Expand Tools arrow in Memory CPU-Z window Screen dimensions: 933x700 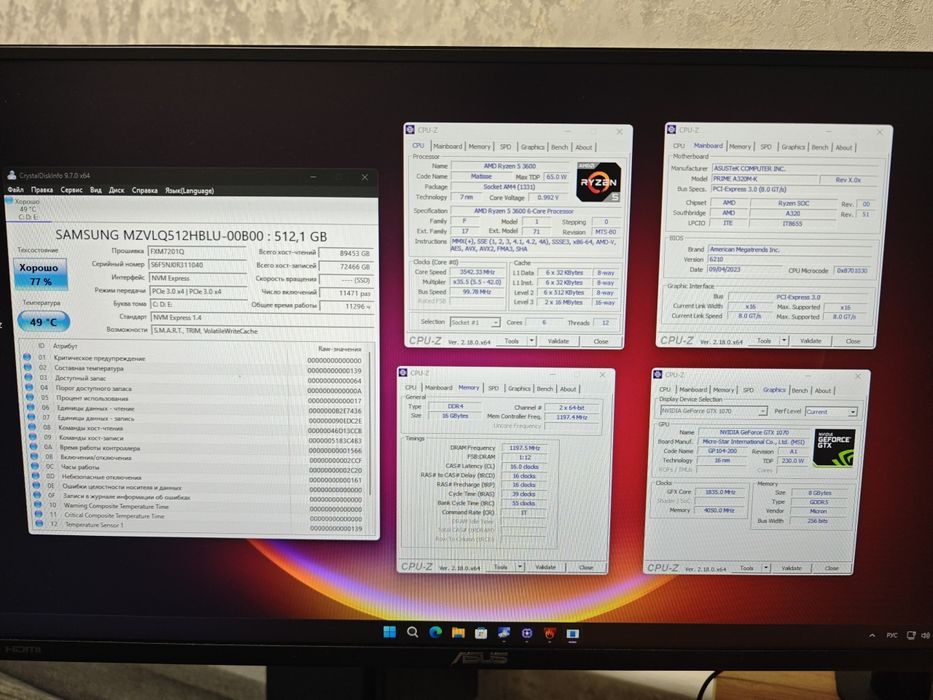click(520, 567)
